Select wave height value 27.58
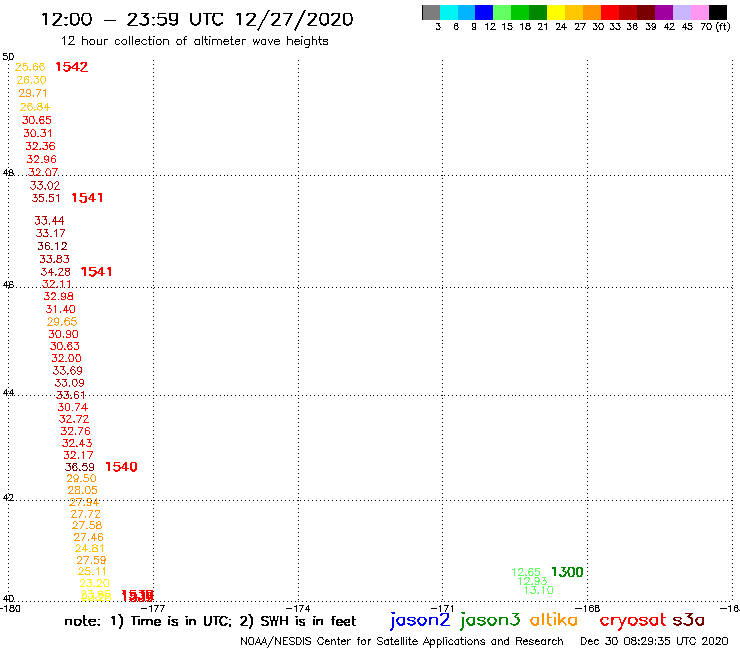This screenshot has height=650, width=740. tap(87, 525)
